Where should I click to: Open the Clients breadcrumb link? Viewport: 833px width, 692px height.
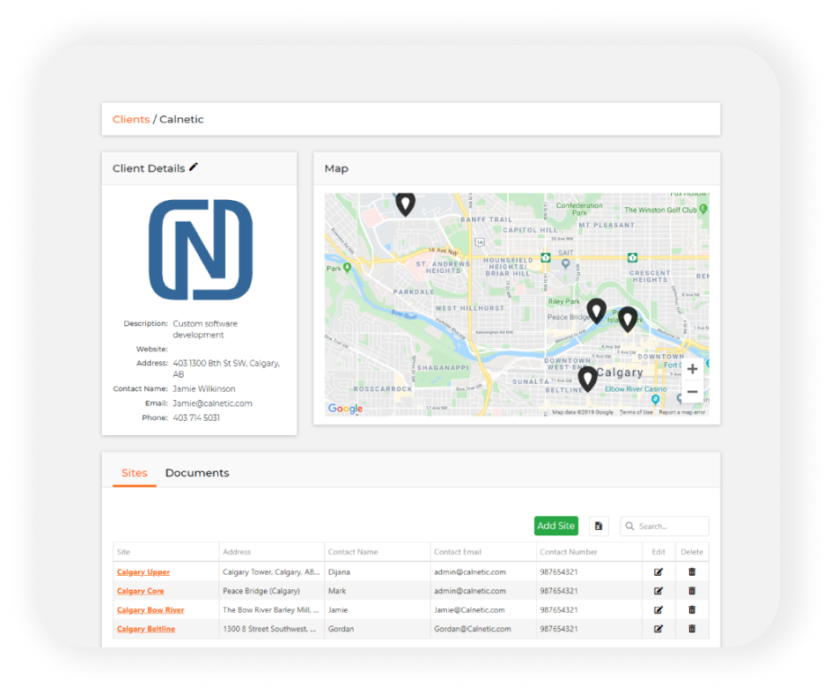click(x=131, y=119)
